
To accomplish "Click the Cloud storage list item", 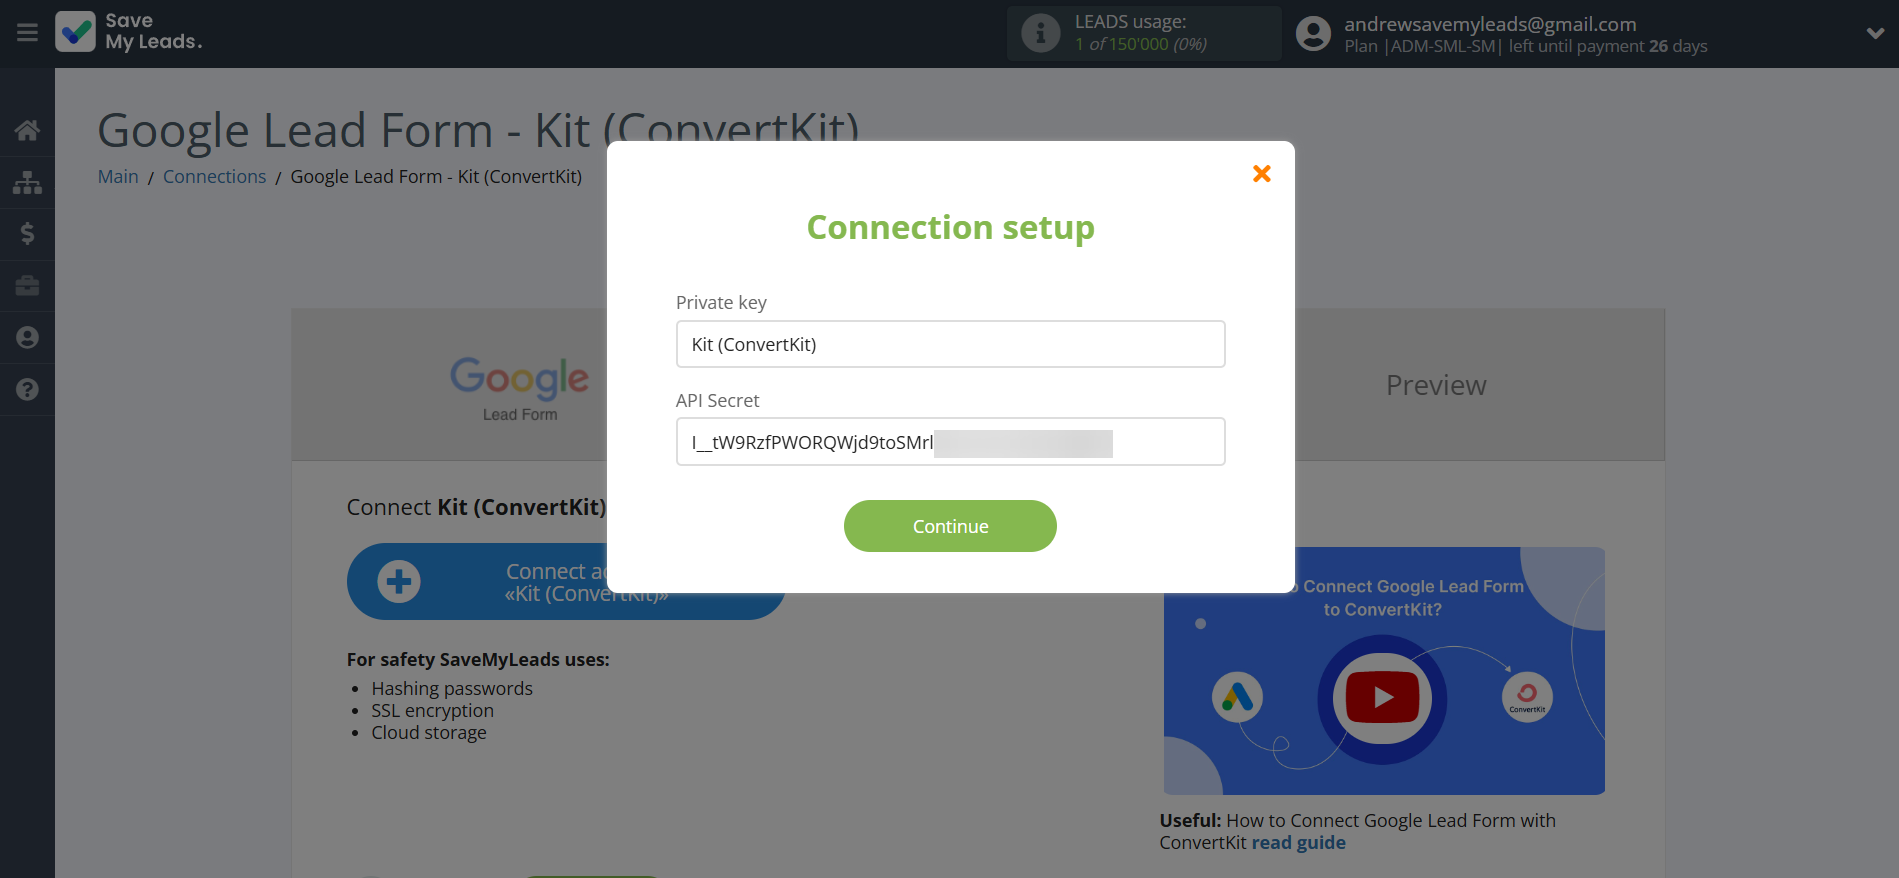I will coord(429,733).
